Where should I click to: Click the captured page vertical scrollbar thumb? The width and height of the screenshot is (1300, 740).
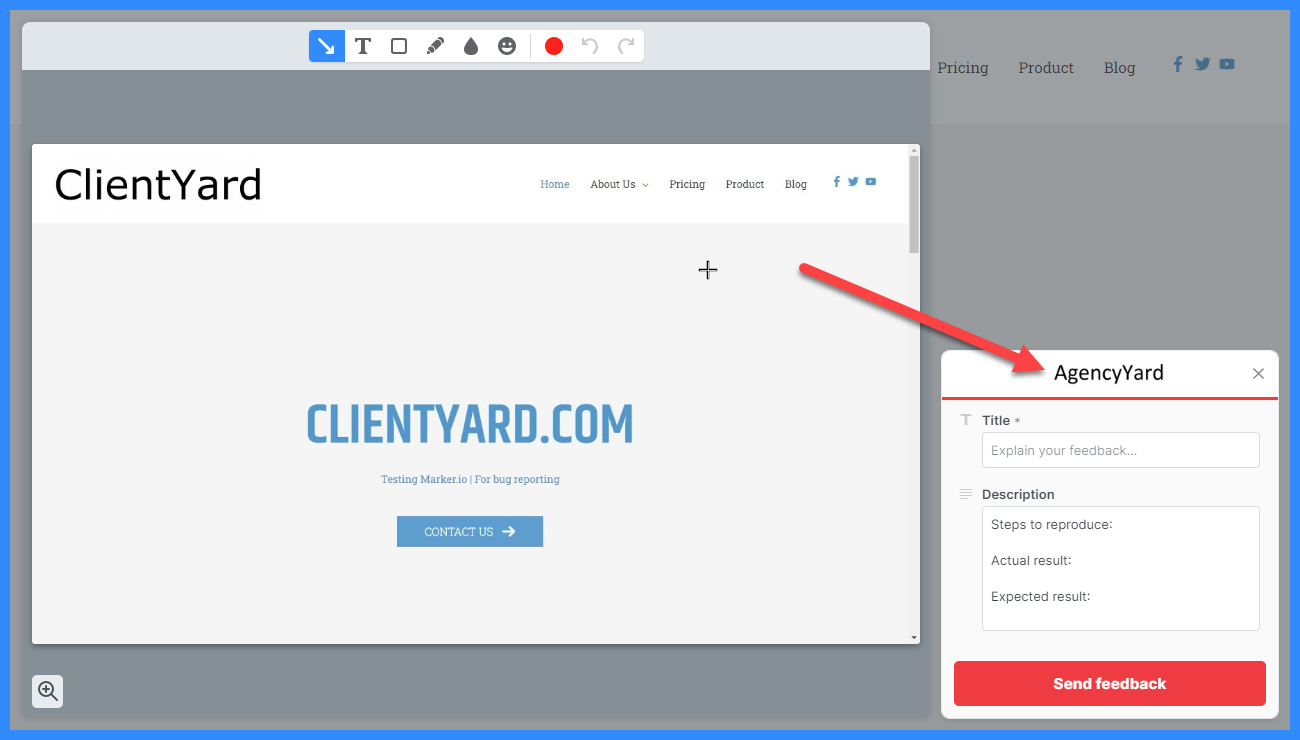(x=914, y=204)
